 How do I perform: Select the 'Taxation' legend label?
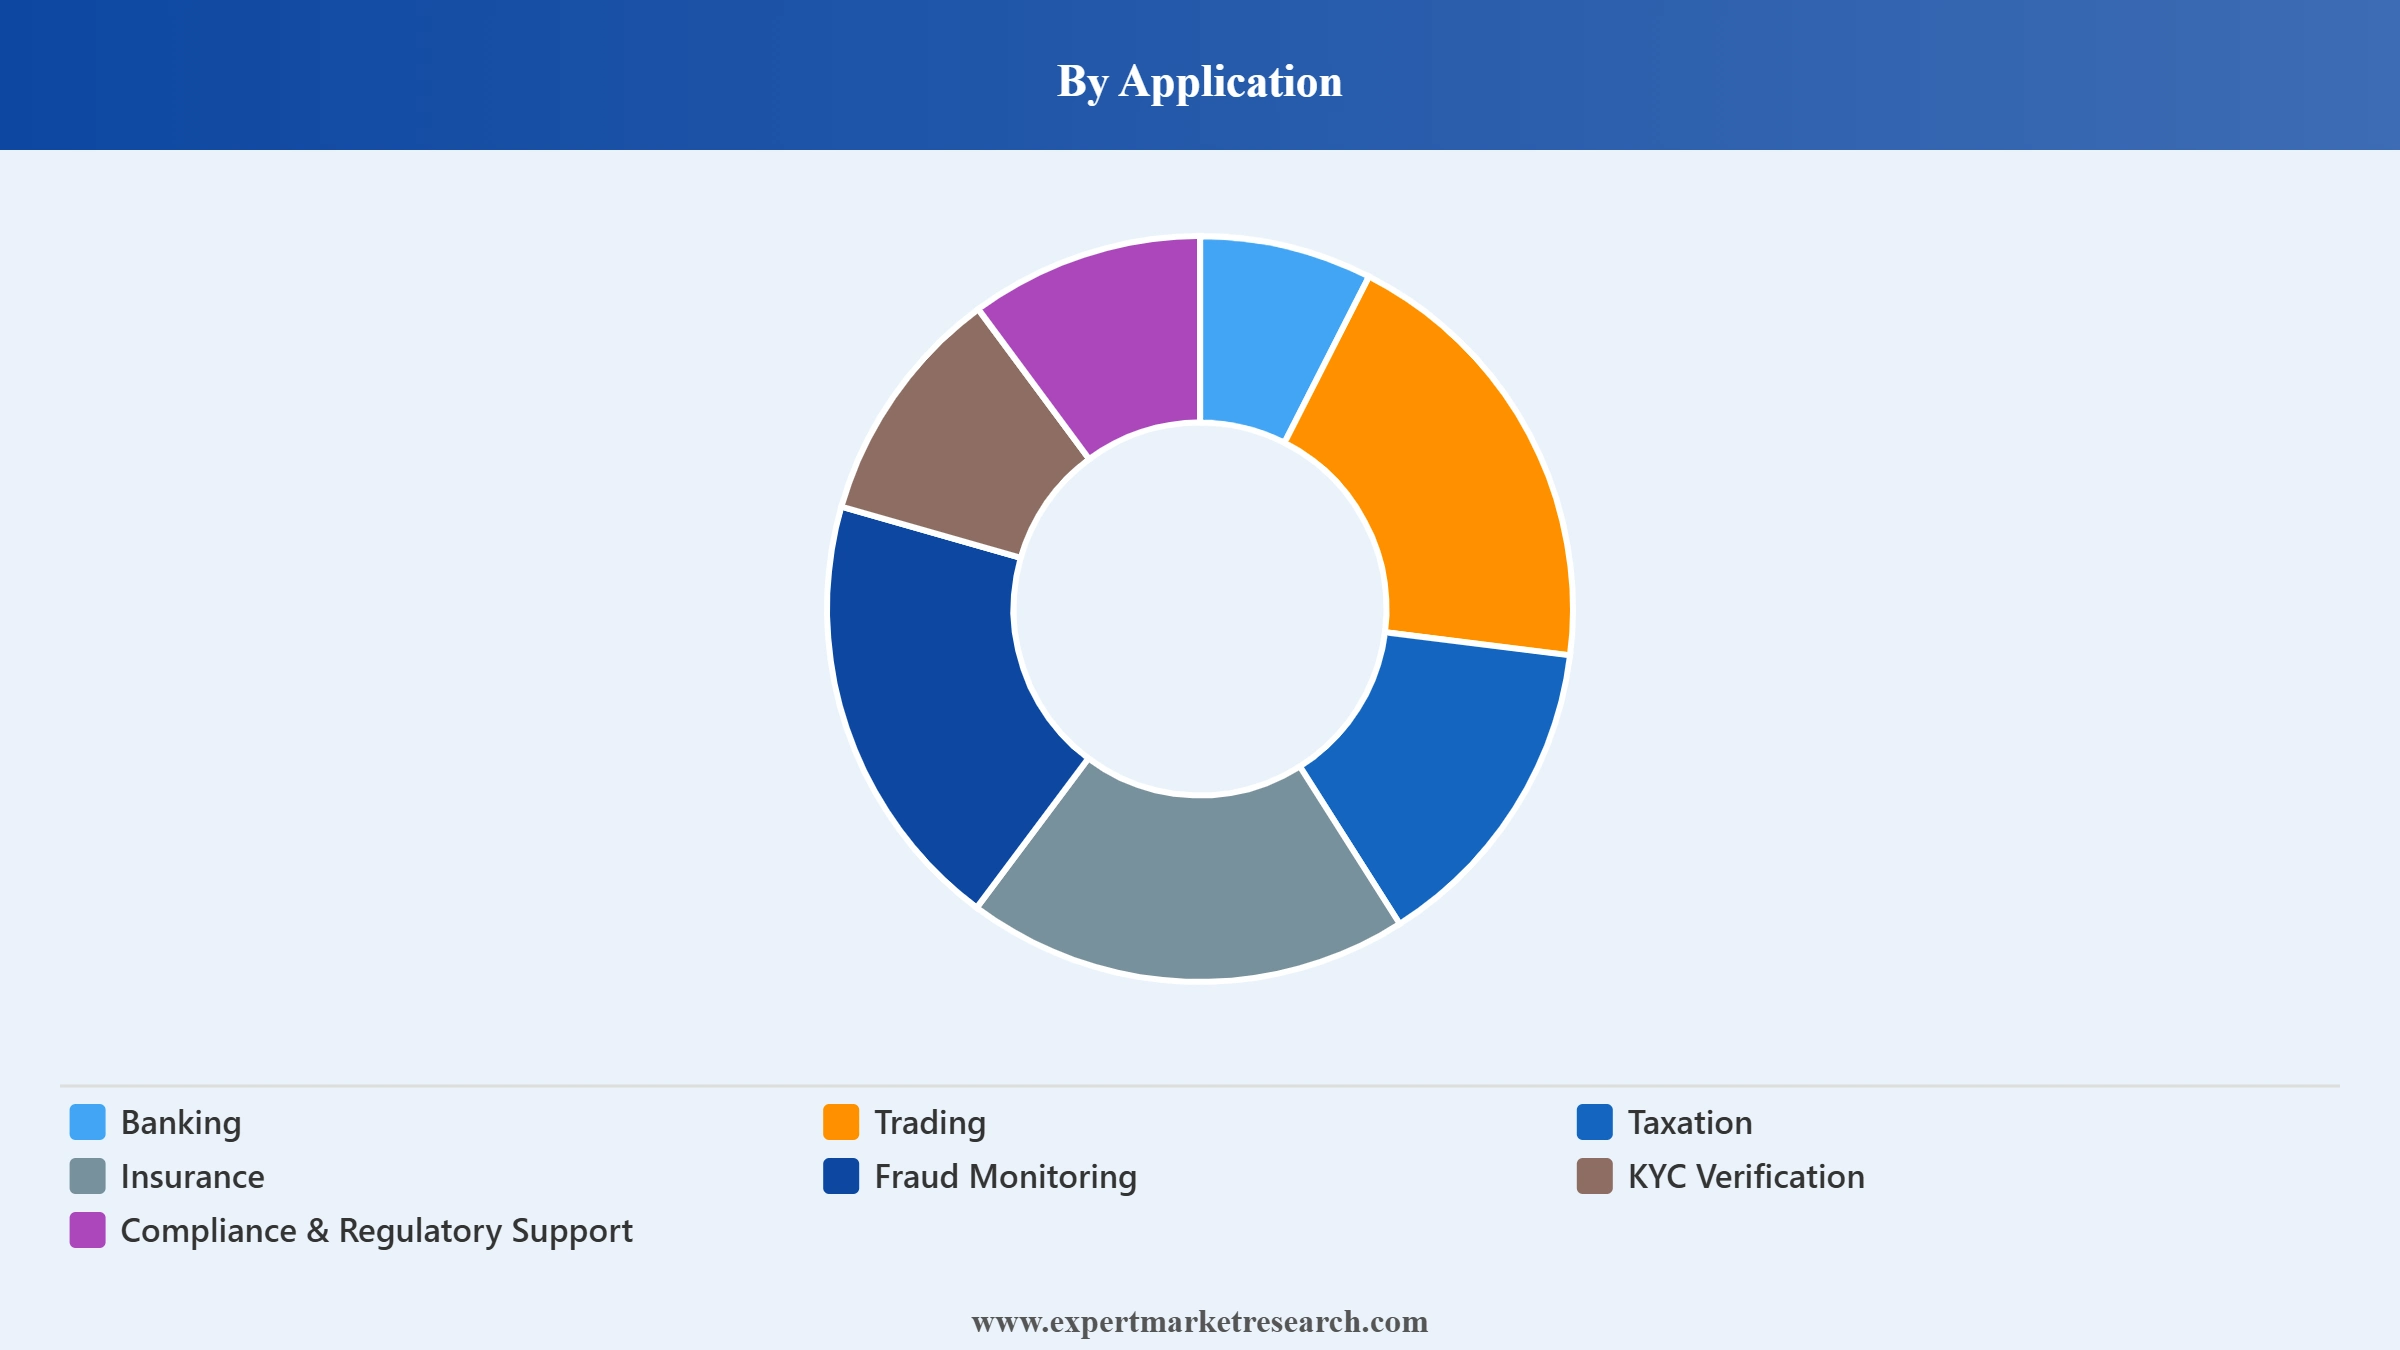1690,1123
